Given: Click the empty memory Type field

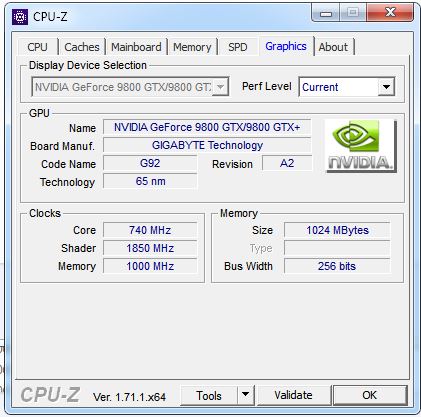Looking at the screenshot, I should click(x=337, y=248).
